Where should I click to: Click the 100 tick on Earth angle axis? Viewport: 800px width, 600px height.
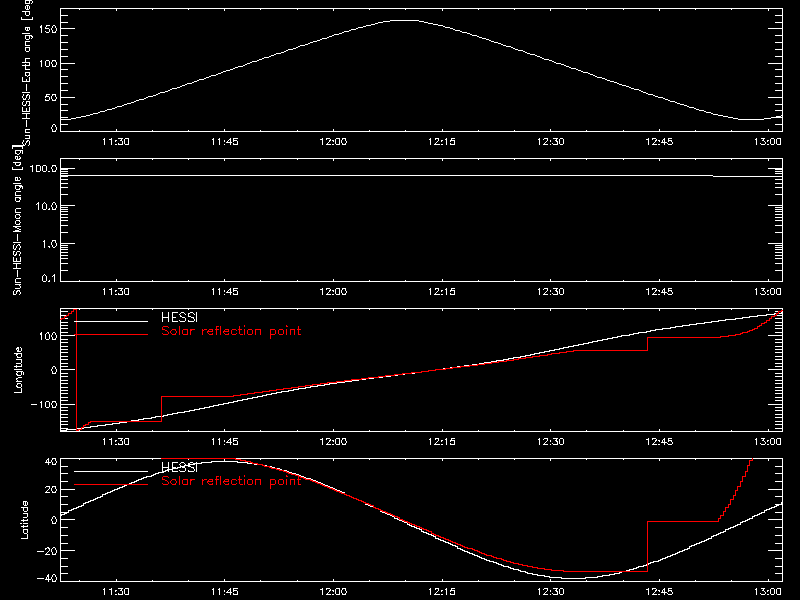[48, 63]
